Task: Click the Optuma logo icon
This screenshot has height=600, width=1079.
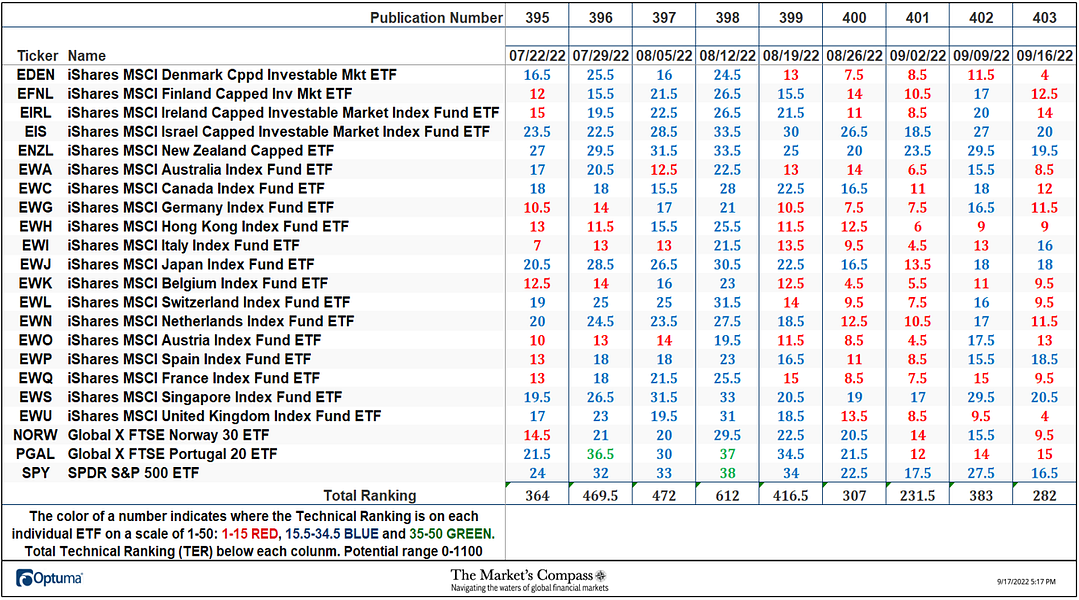Action: pos(25,578)
